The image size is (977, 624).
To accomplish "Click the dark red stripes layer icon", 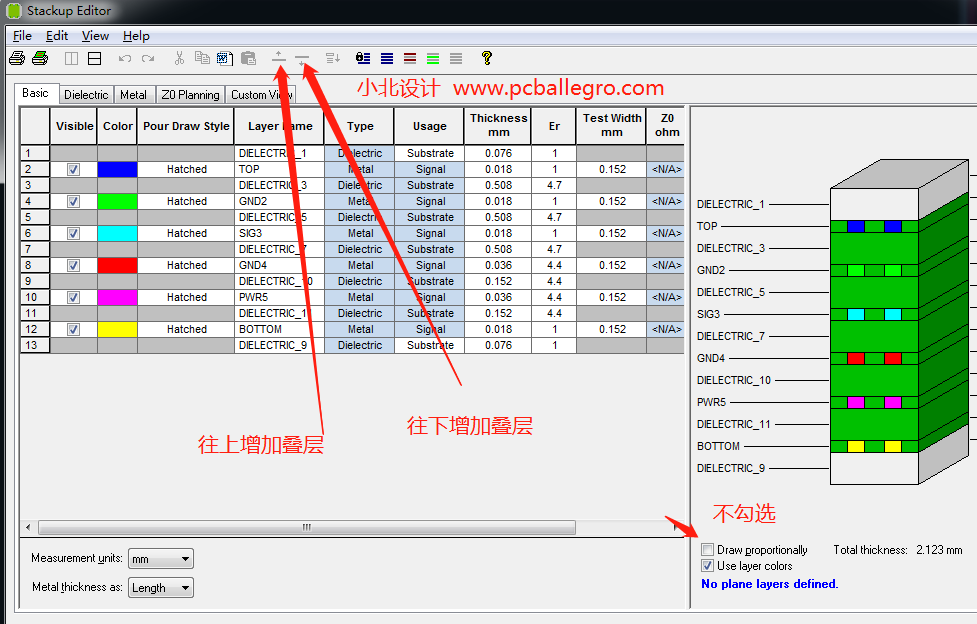I will coord(410,59).
